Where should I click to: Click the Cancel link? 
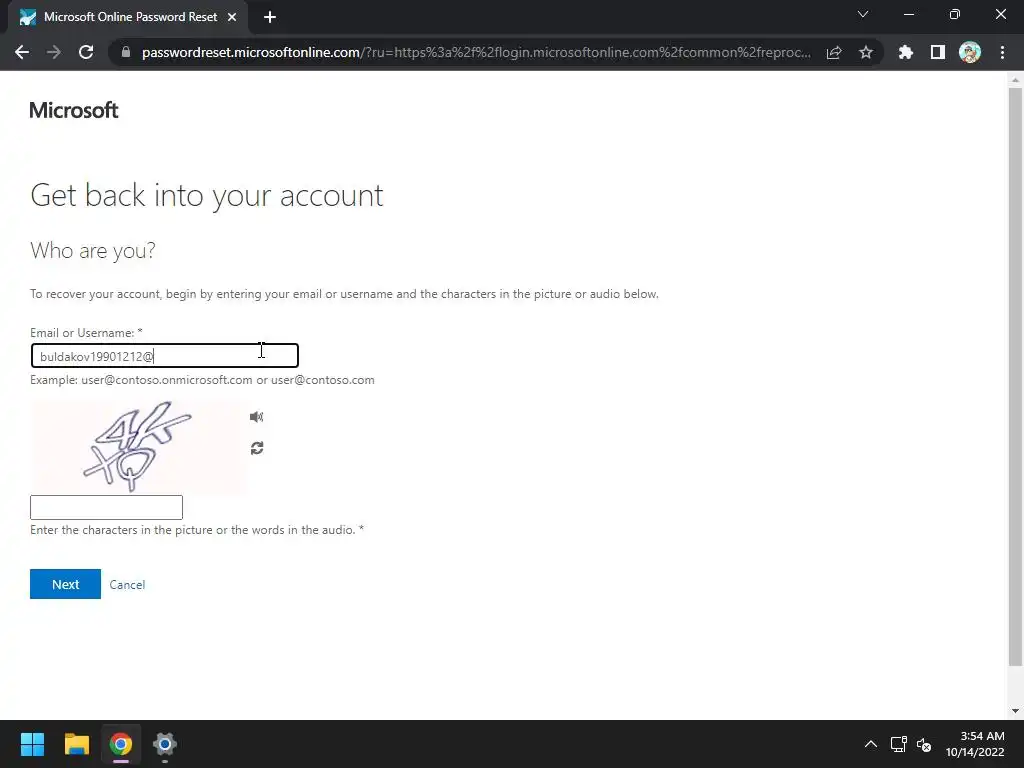coord(127,584)
